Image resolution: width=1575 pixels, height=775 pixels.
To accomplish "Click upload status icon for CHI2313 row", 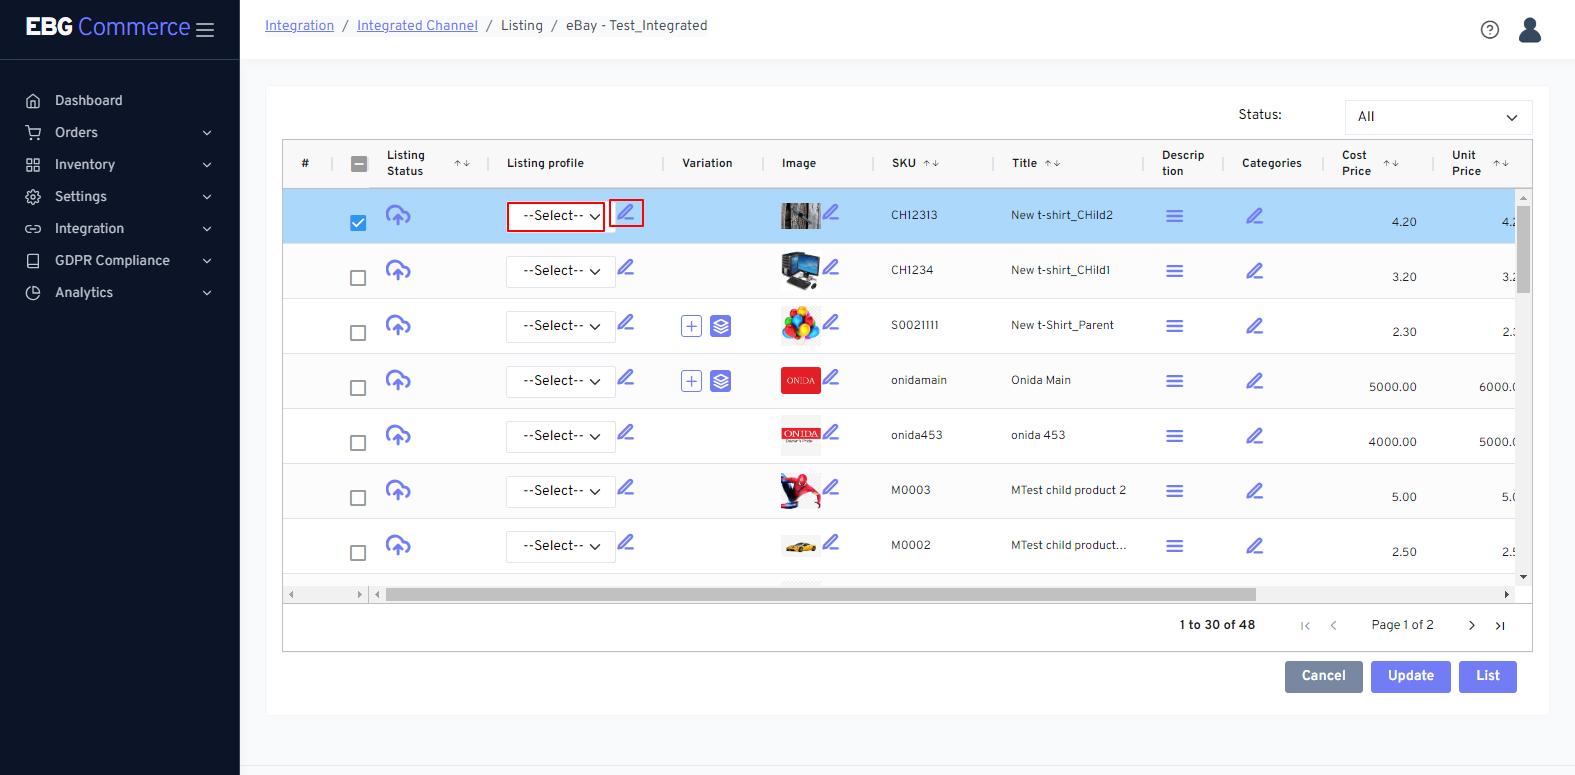I will 398,215.
